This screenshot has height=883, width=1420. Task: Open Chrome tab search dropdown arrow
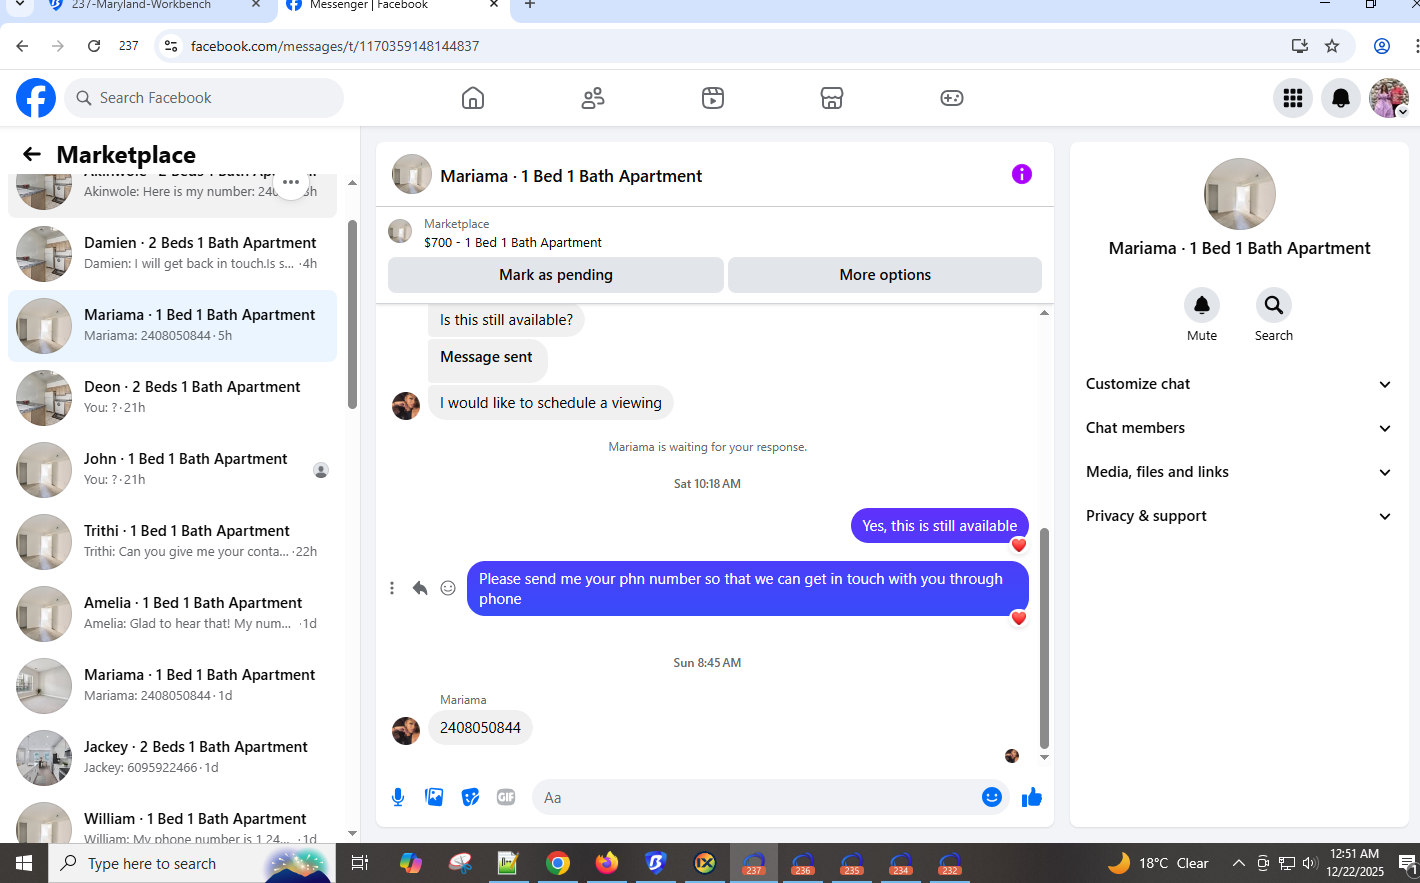(19, 5)
